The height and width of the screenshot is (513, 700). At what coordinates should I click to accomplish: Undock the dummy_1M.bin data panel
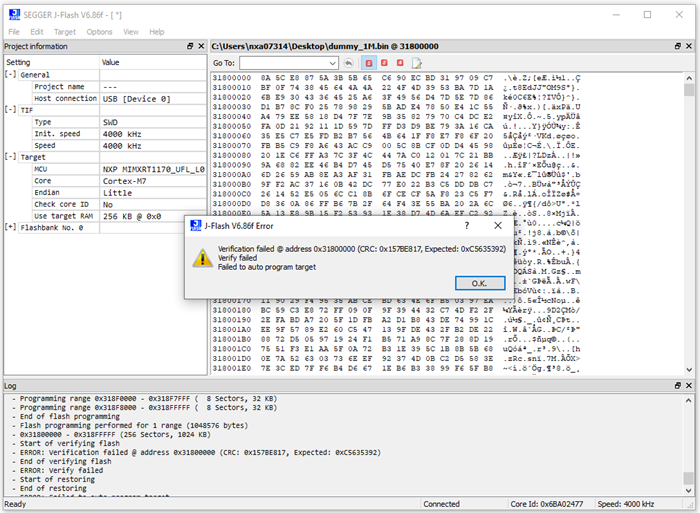pos(678,46)
